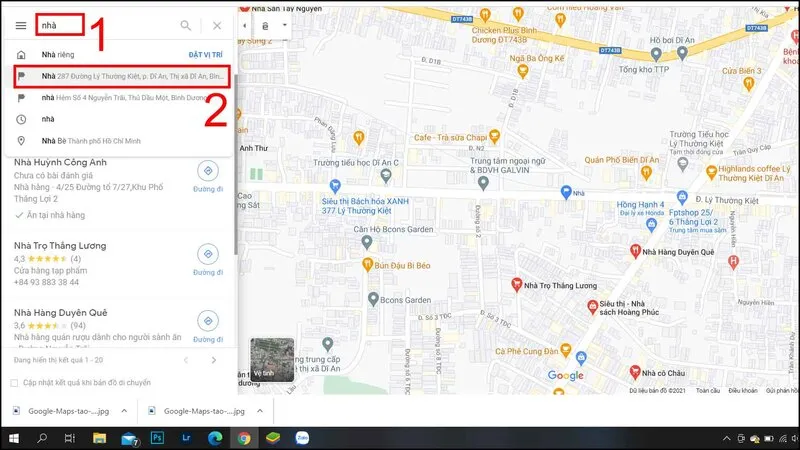
Task: Click the Hồ bơi Dĩ An pin
Action: coord(682,53)
